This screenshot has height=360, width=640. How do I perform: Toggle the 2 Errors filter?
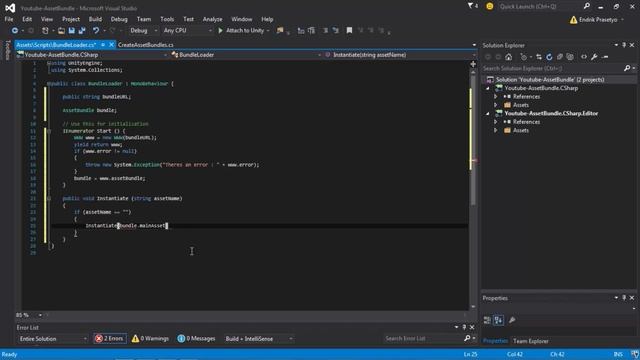pyautogui.click(x=110, y=338)
